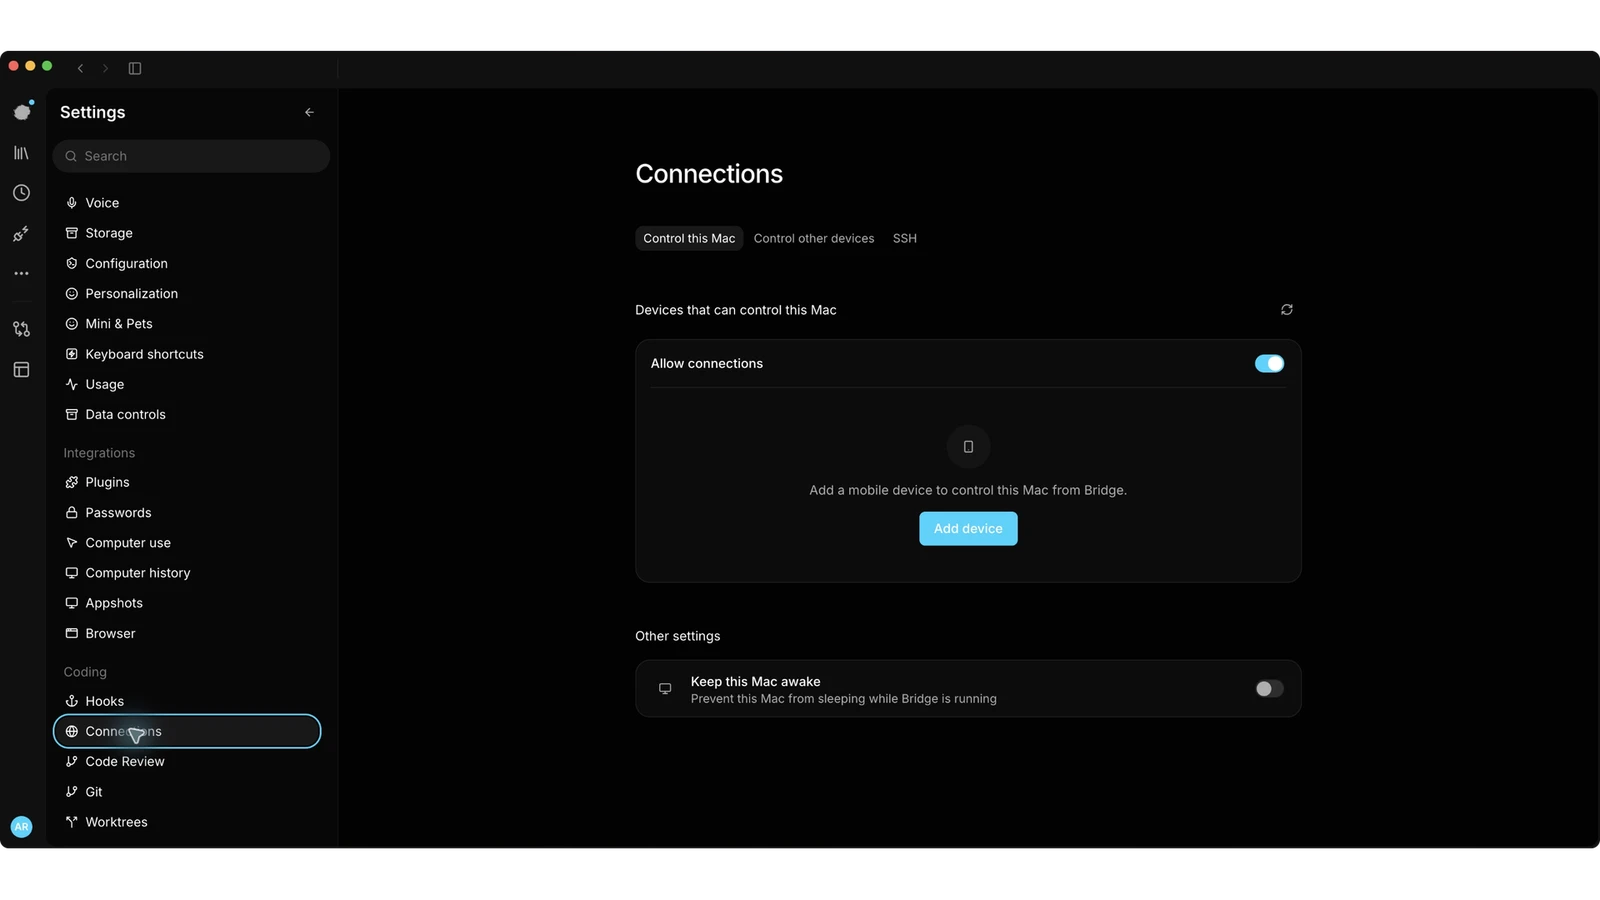
Task: Toggle the sidebar panel icon in title bar
Action: tap(135, 68)
